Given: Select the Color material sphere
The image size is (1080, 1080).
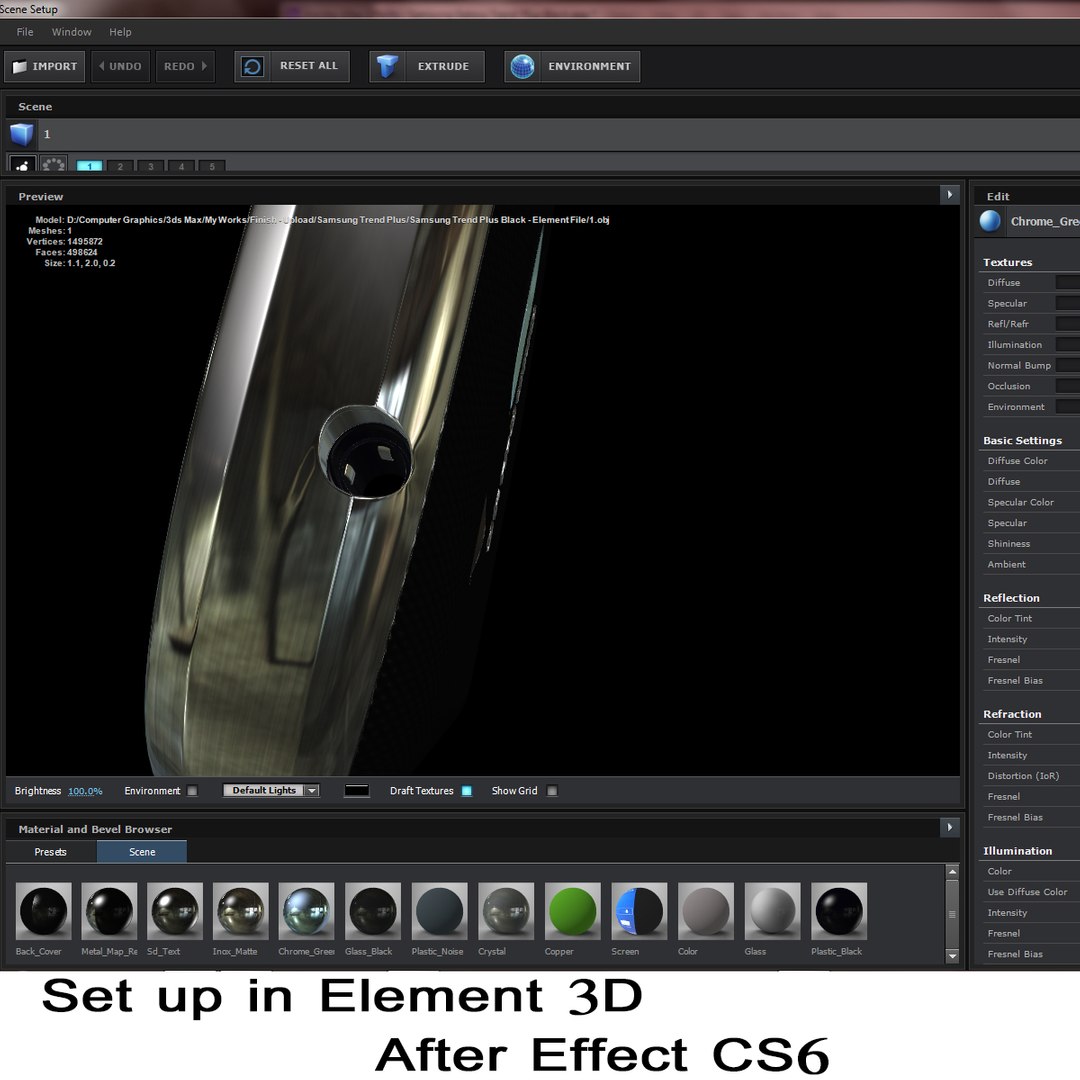Looking at the screenshot, I should click(706, 911).
